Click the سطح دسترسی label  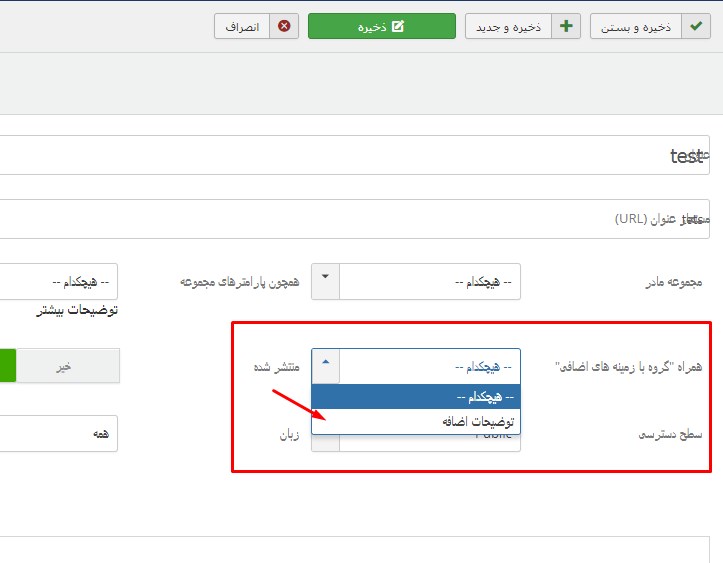[670, 434]
